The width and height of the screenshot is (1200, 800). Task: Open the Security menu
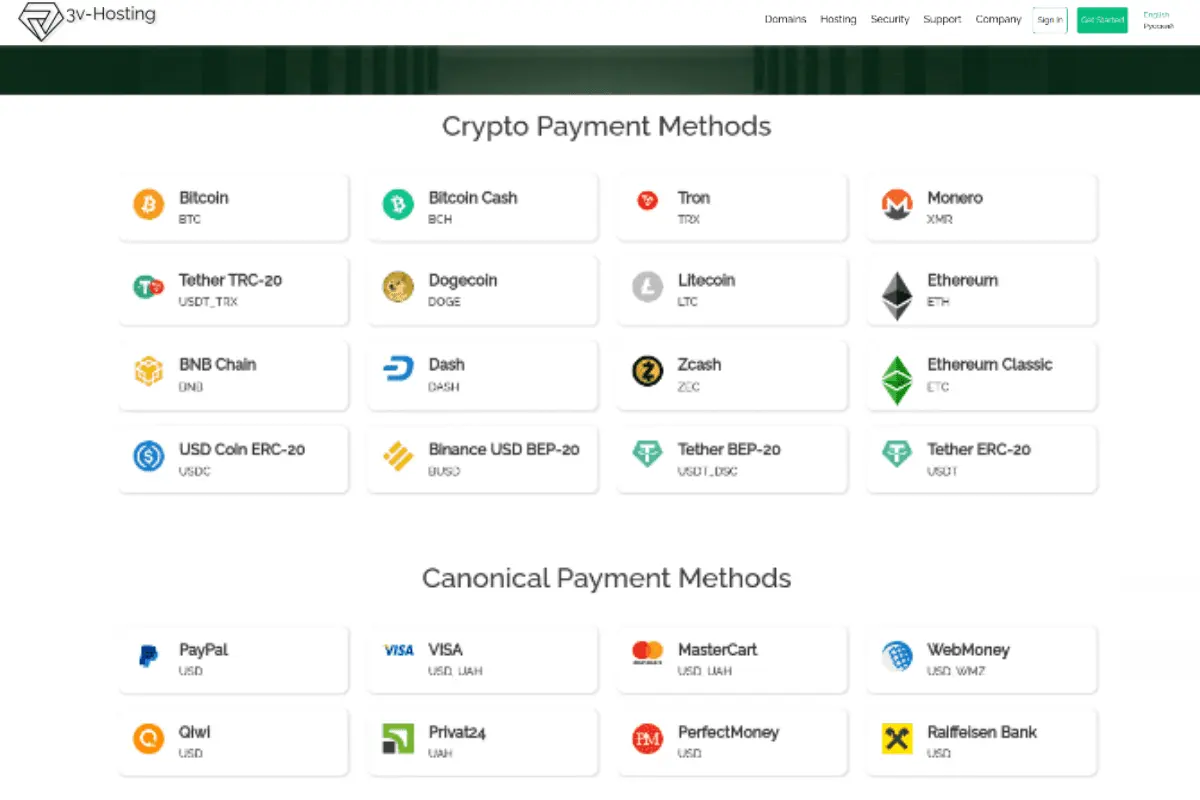890,19
